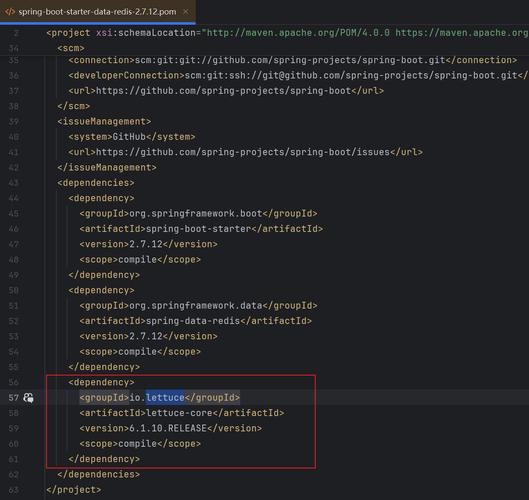Click the org.springframework.data groupId line
Image resolution: width=529 pixels, height=500 pixels.
tap(198, 306)
